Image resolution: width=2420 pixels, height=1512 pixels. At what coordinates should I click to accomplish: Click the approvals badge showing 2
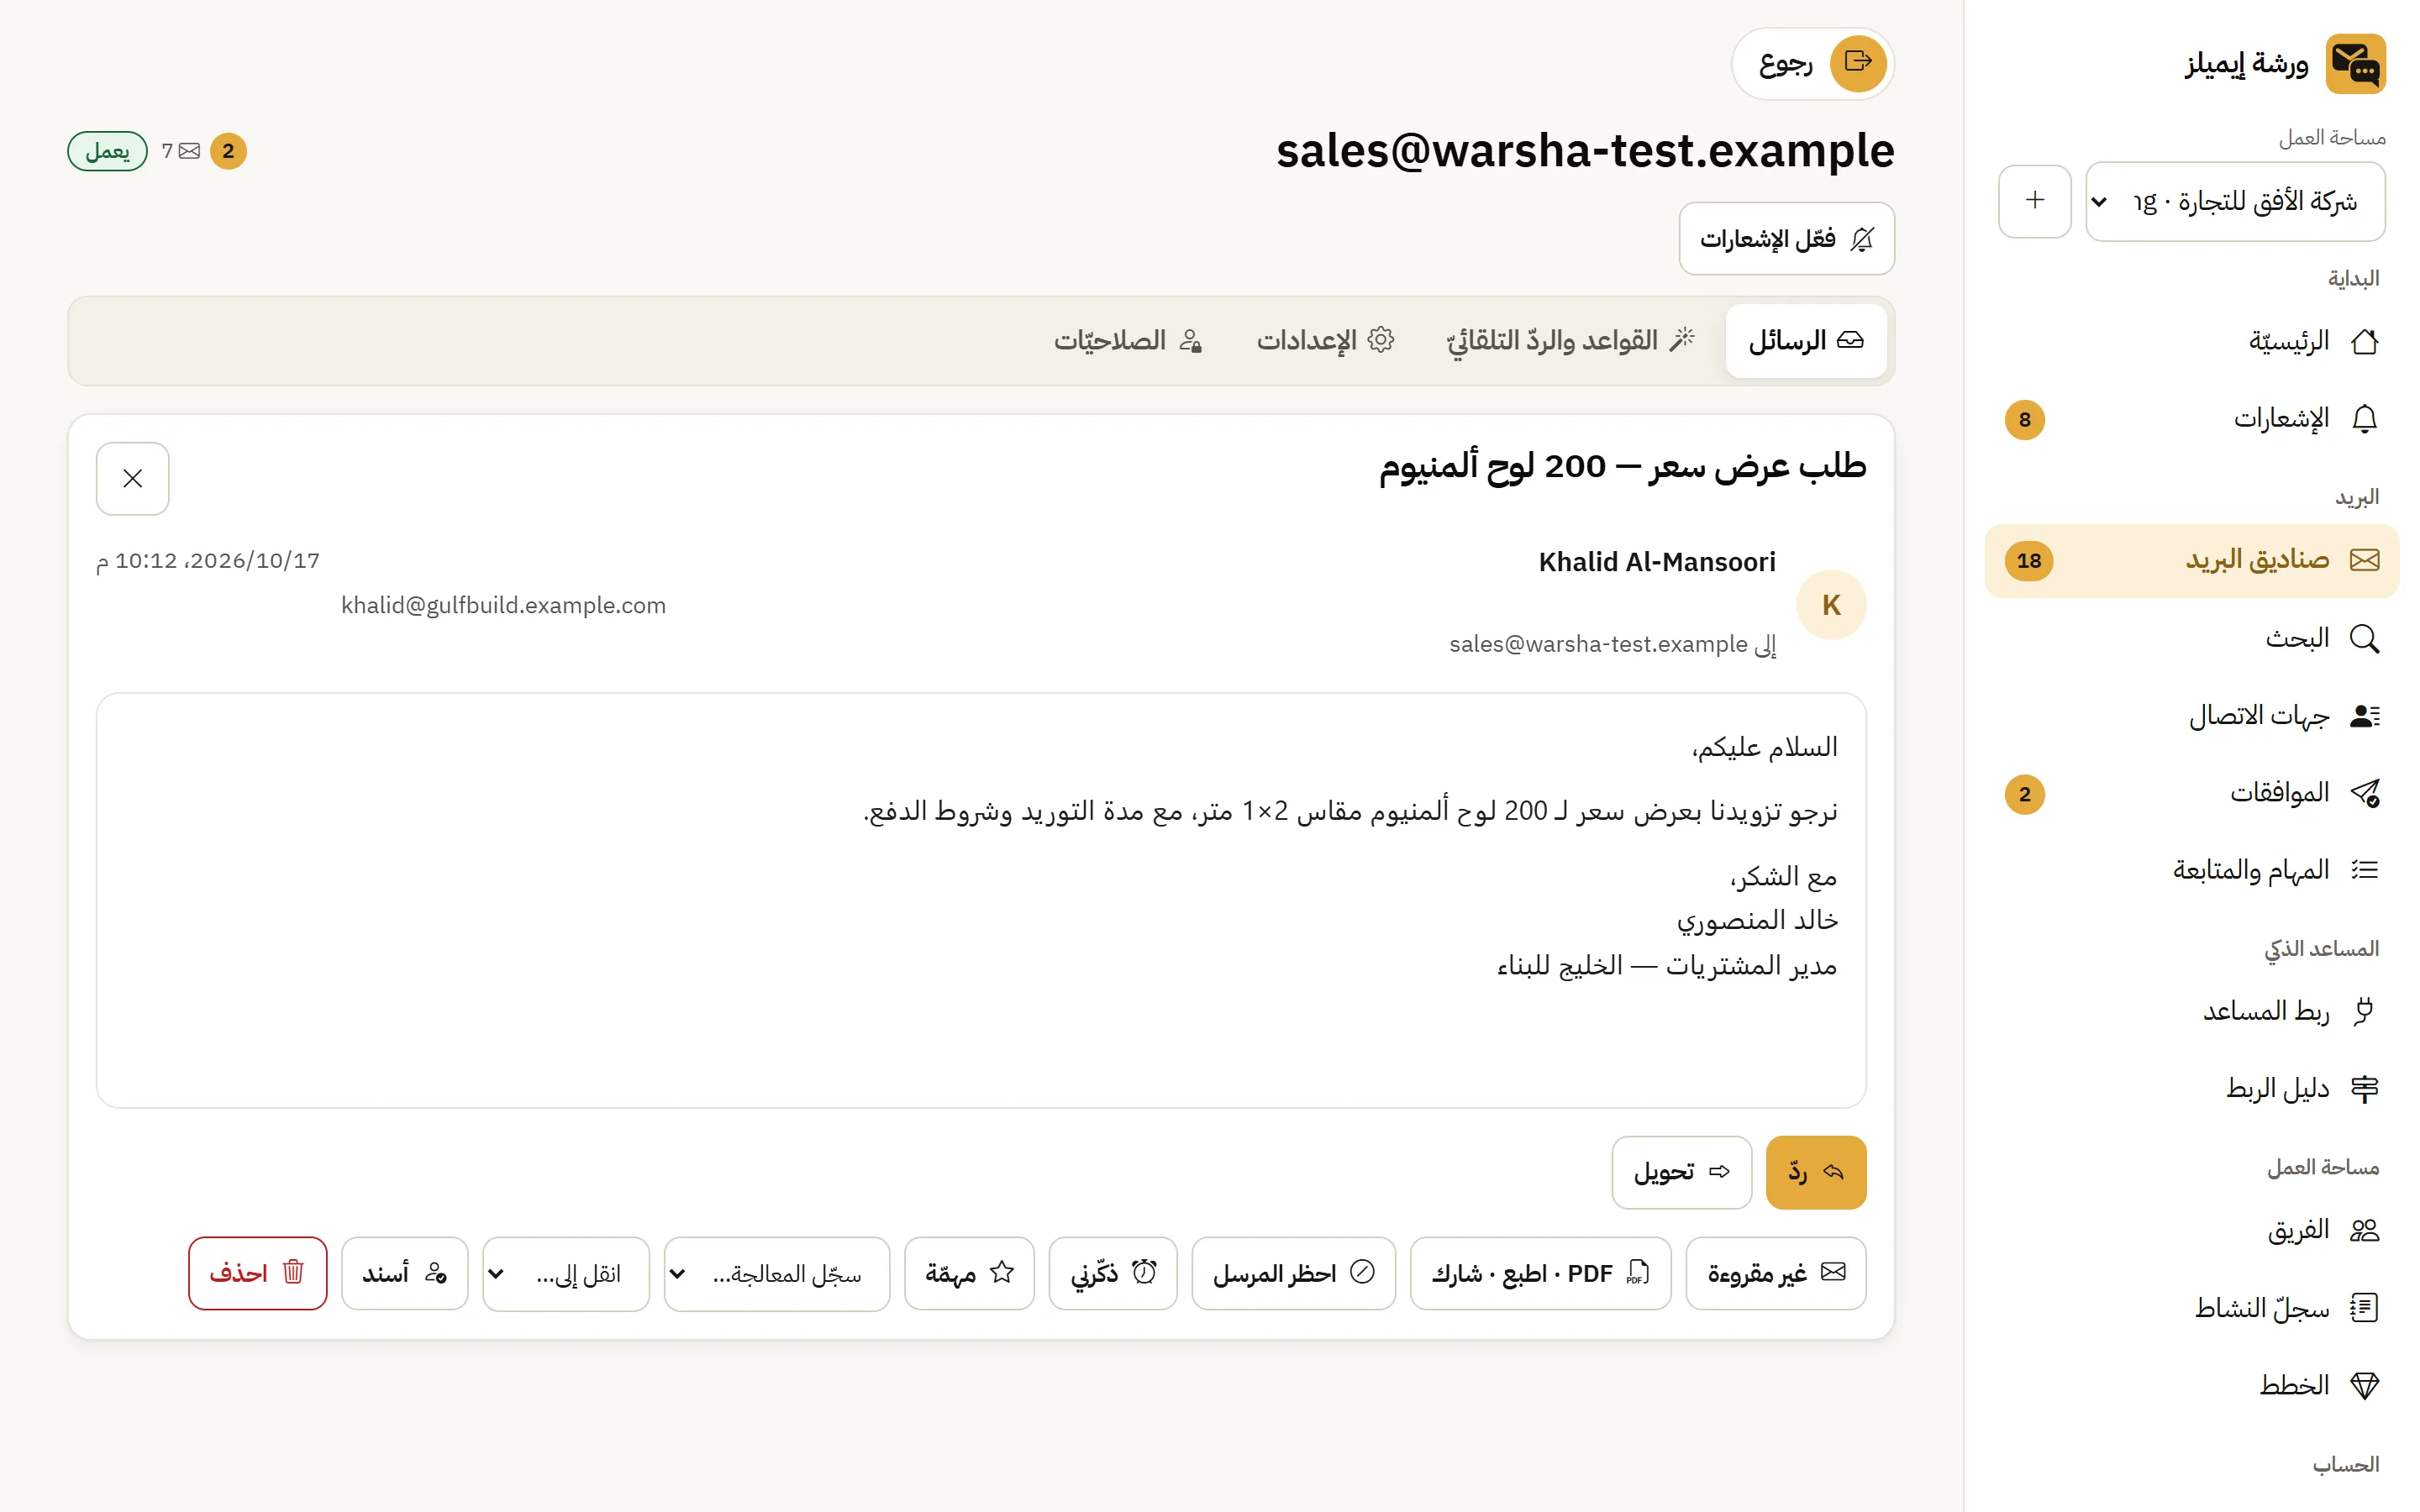[x=2024, y=795]
